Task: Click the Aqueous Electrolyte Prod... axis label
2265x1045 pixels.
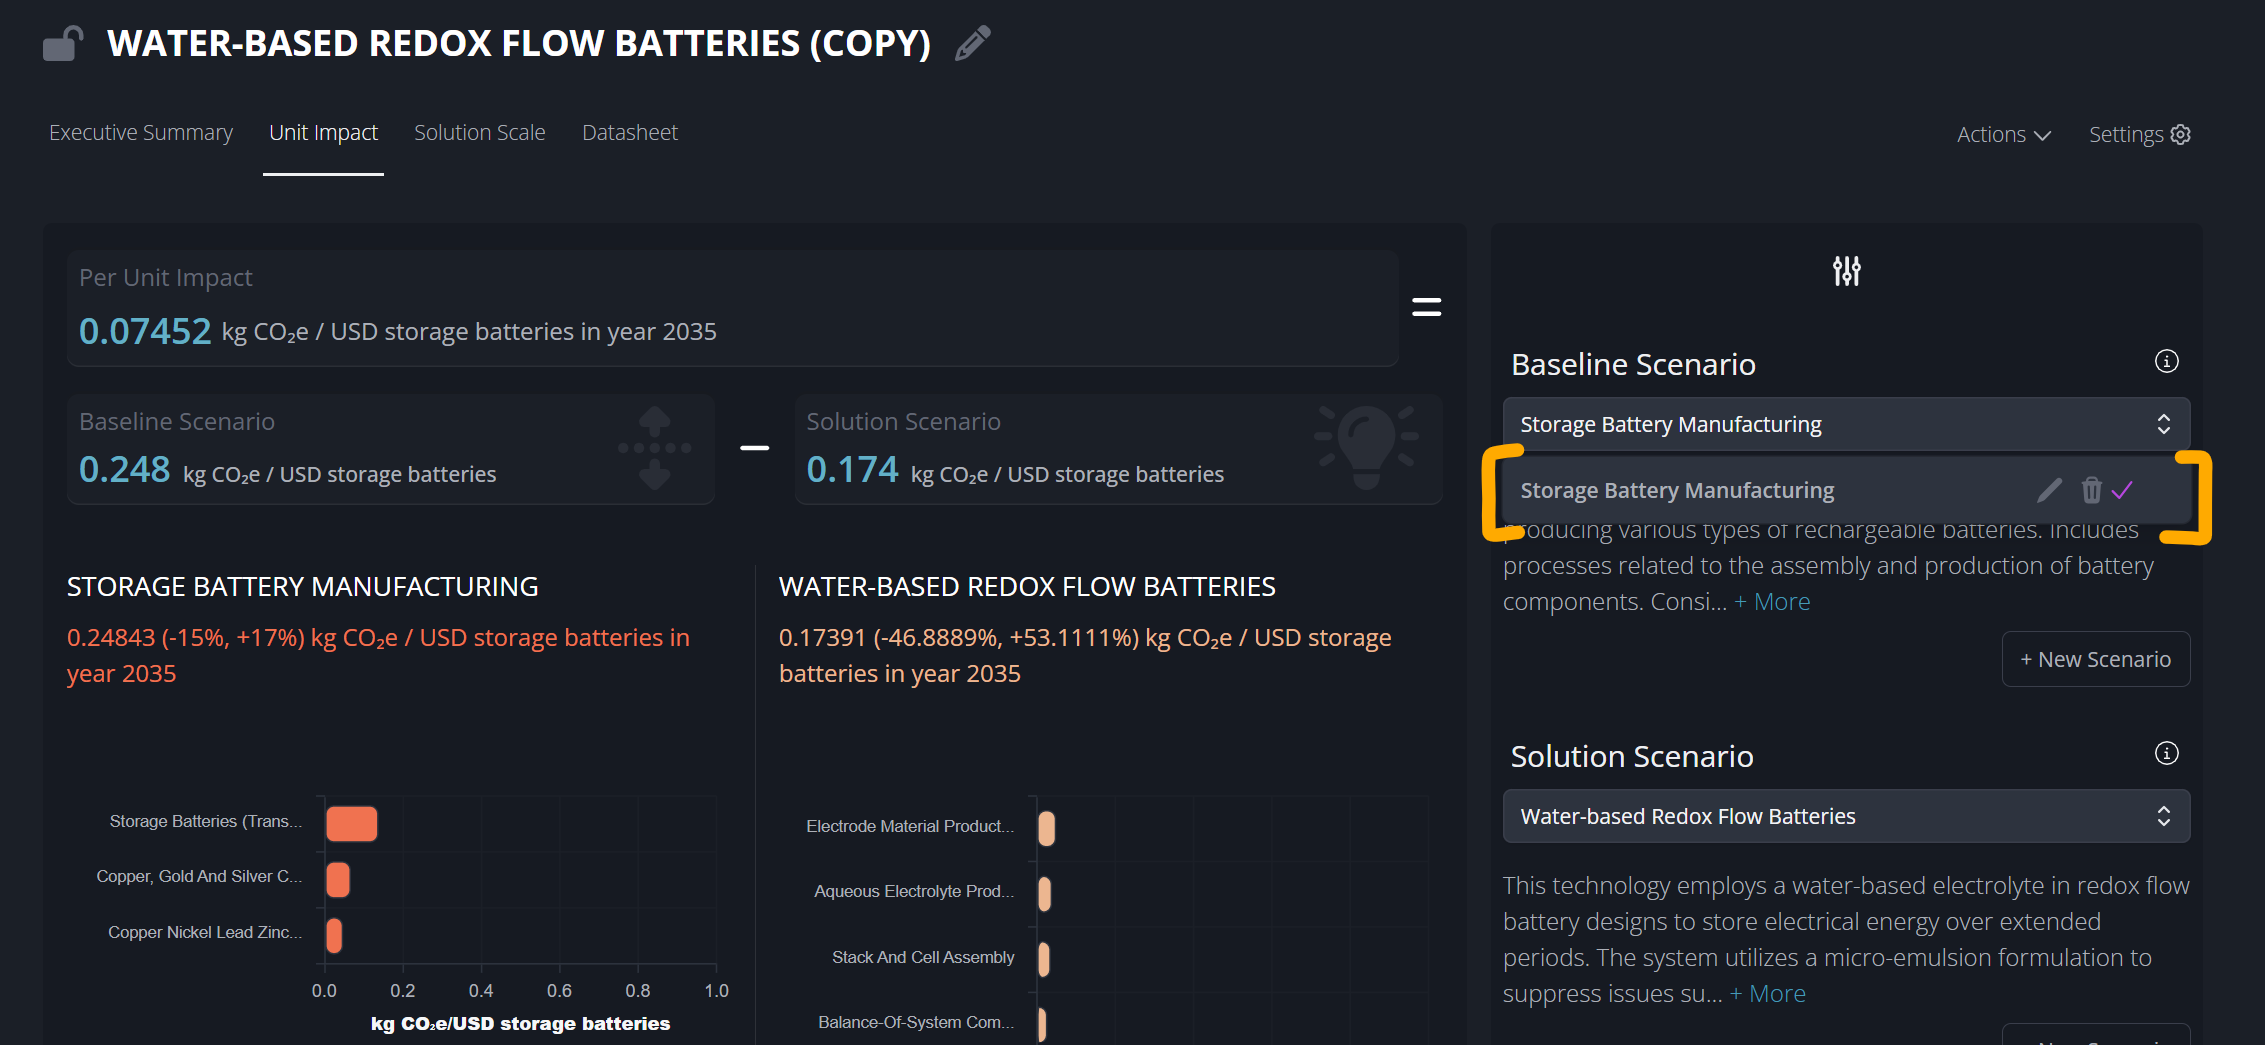Action: coord(914,891)
